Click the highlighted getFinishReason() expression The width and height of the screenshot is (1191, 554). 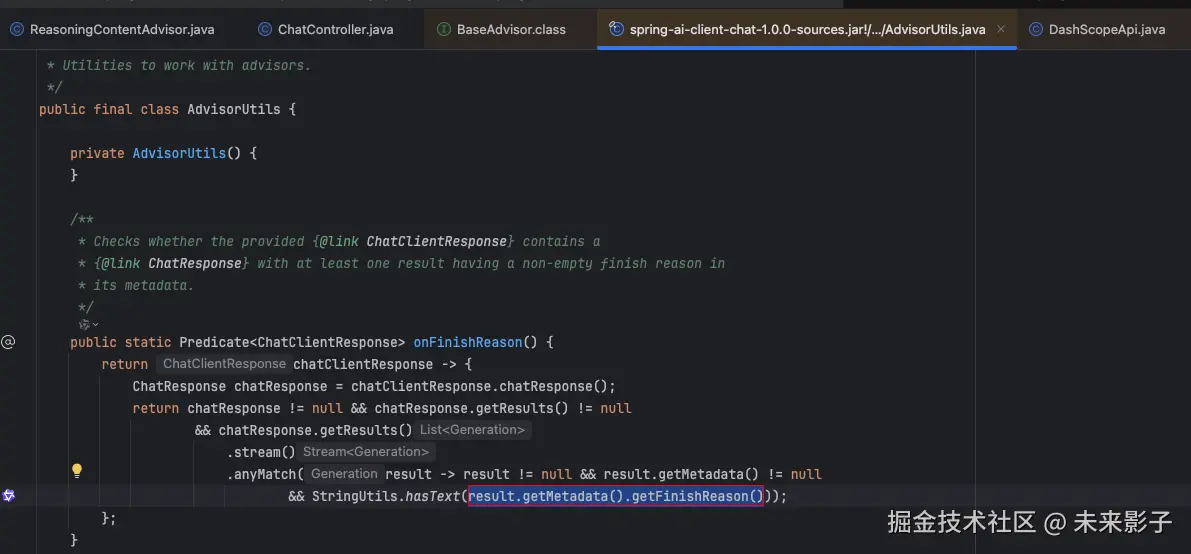coord(616,496)
